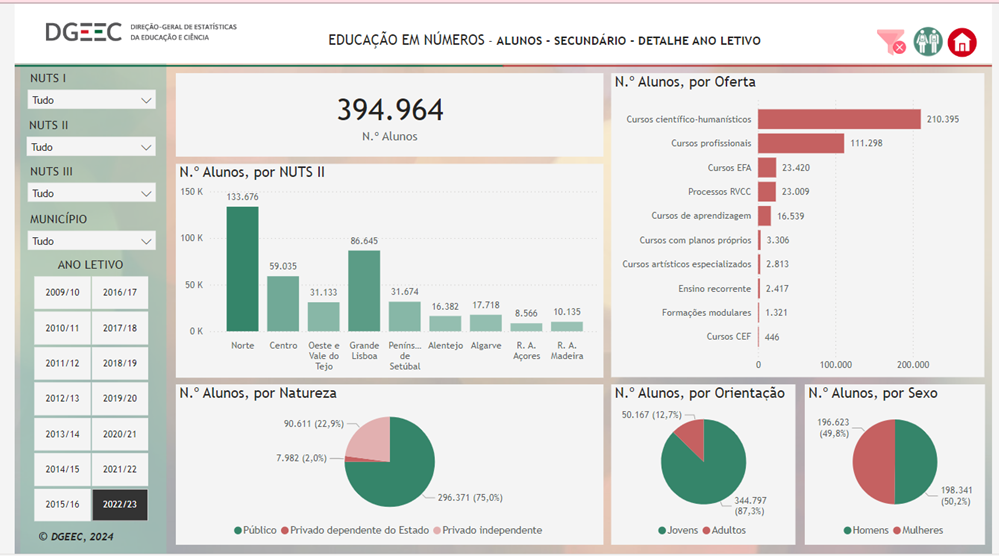This screenshot has height=556, width=1000.
Task: Select the 2021/22 school year tile
Action: [x=119, y=469]
